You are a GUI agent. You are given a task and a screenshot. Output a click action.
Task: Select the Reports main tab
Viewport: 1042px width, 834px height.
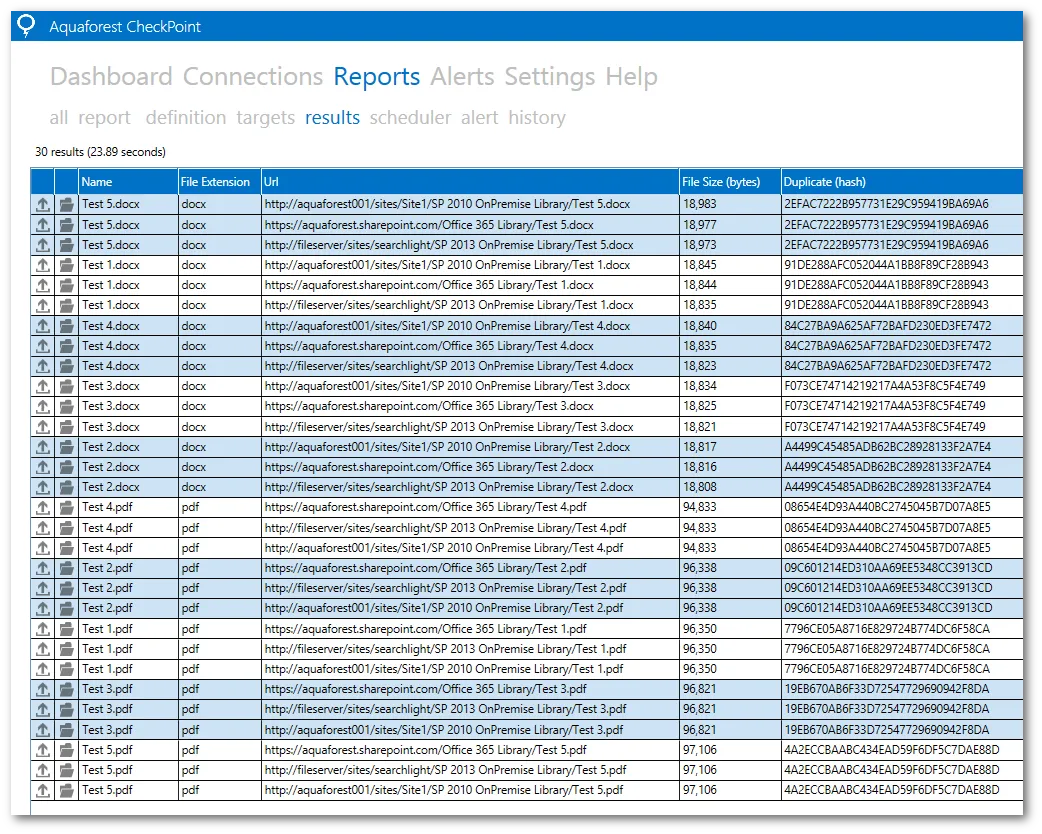tap(376, 76)
